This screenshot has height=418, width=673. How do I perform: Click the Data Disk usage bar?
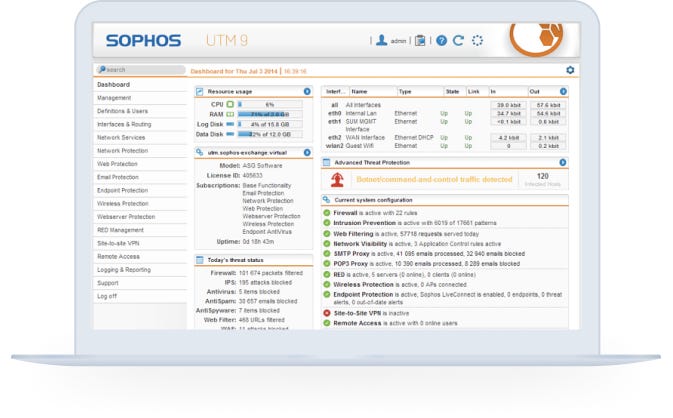click(270, 134)
